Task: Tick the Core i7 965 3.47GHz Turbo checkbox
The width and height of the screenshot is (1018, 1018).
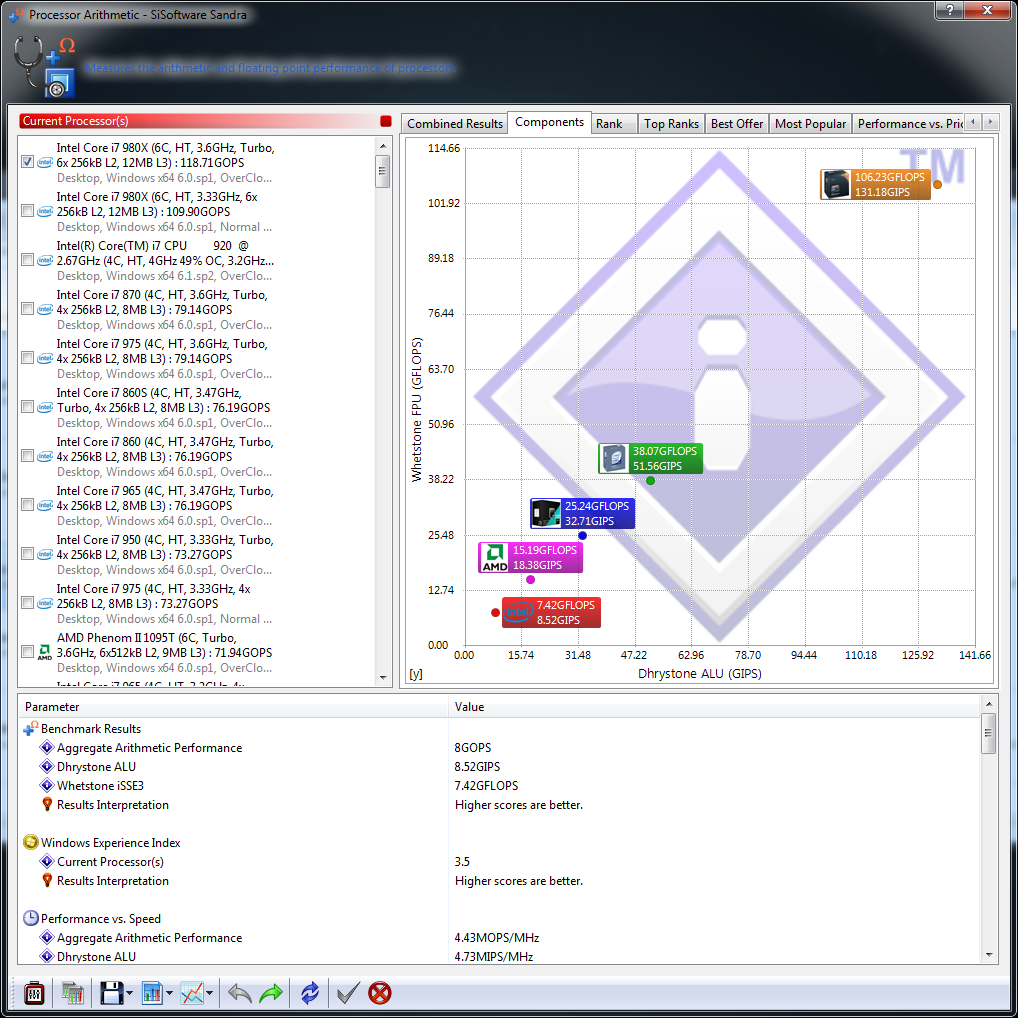Action: [x=27, y=504]
